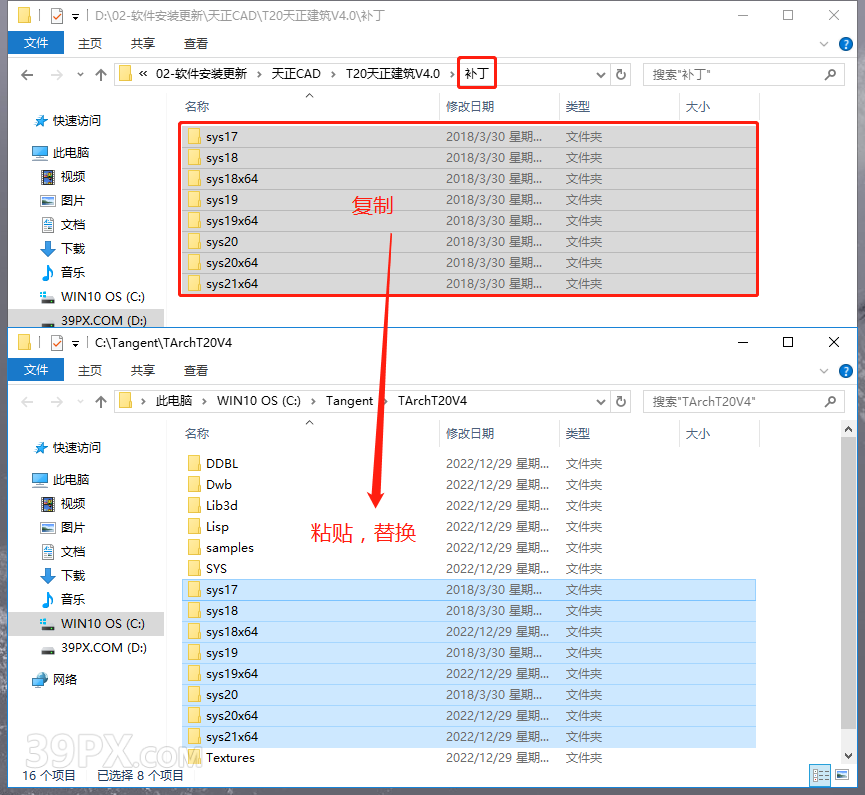Open Help in the TArchT20V4 window

tap(845, 371)
